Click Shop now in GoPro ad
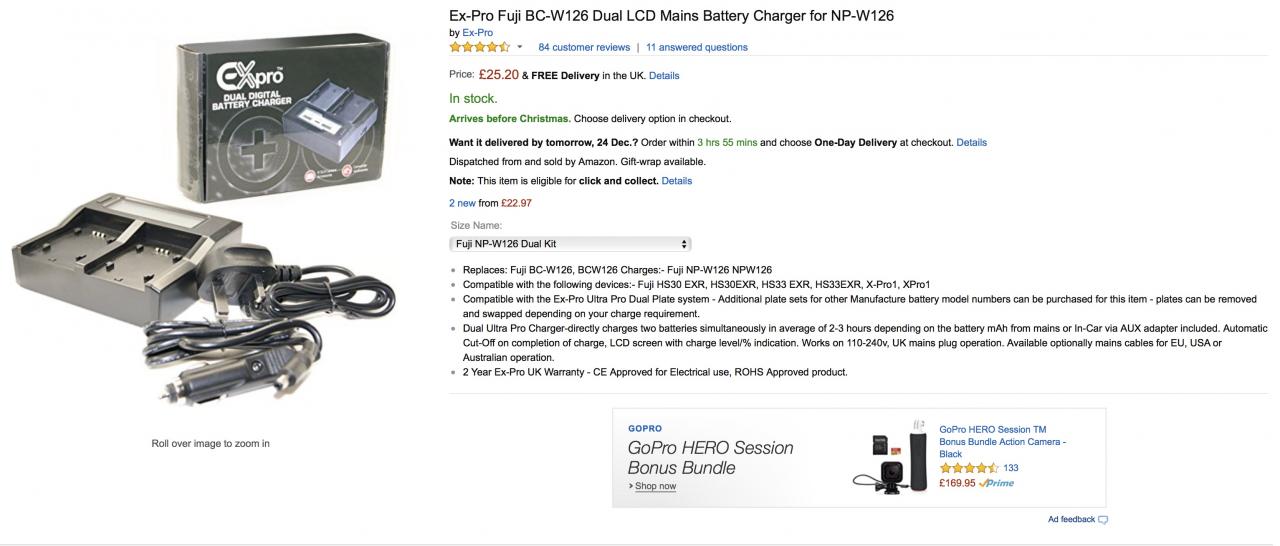This screenshot has width=1280, height=546. [655, 486]
